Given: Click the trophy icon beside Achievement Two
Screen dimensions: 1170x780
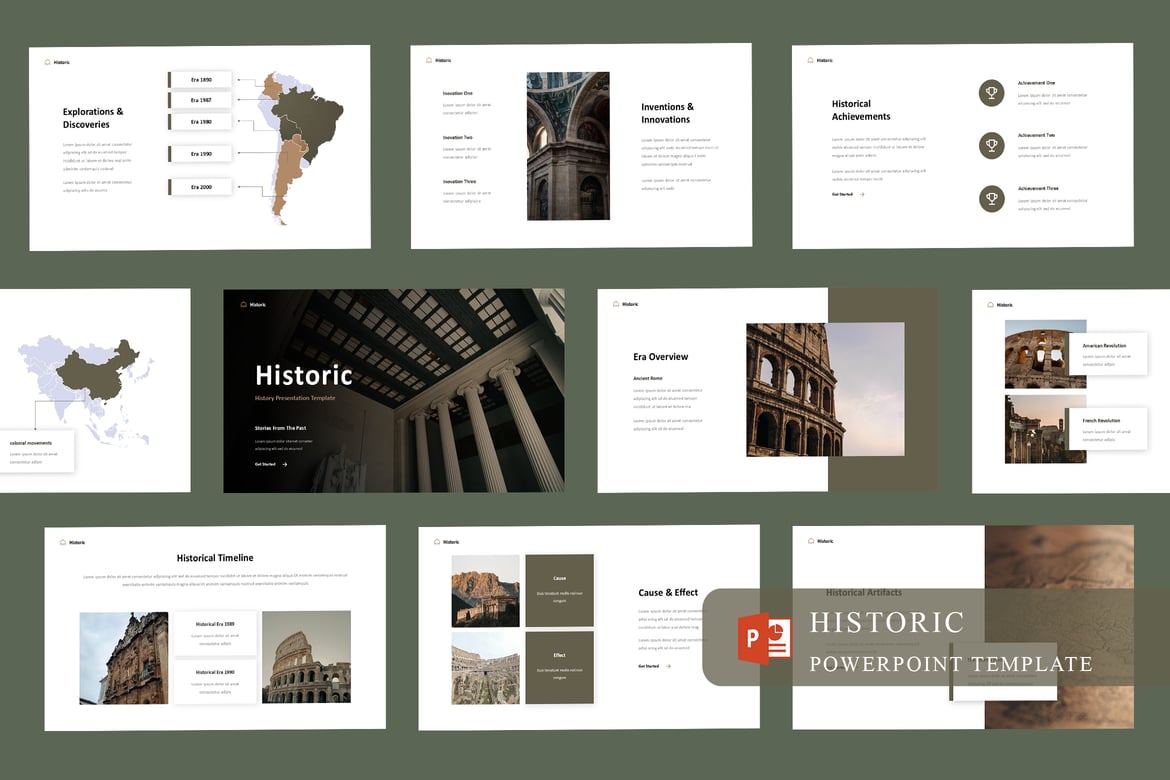Looking at the screenshot, I should tap(991, 146).
